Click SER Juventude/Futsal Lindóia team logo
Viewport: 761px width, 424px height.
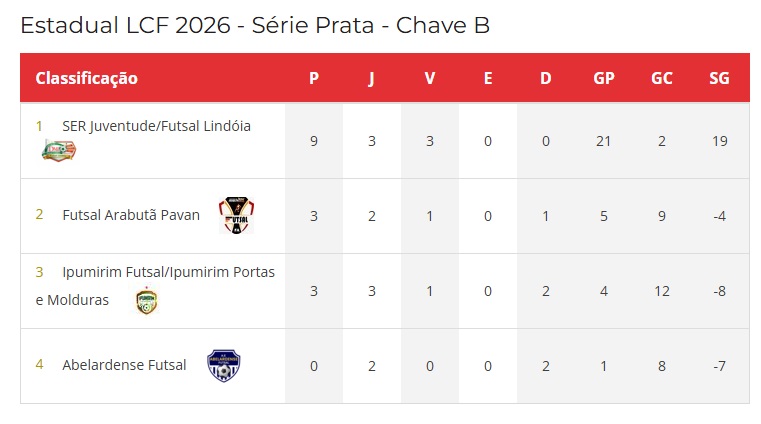(x=58, y=151)
